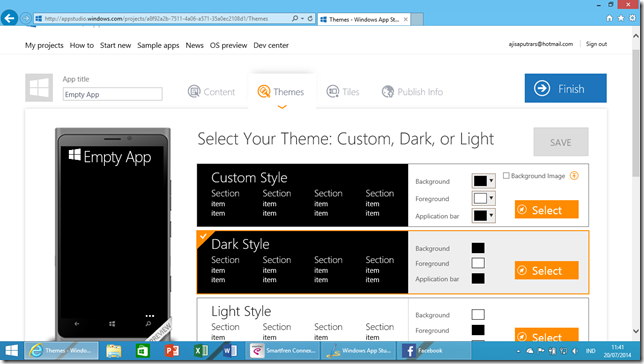This screenshot has width=644, height=364.
Task: Click the Dark Style Application bar swatch
Action: (x=478, y=279)
